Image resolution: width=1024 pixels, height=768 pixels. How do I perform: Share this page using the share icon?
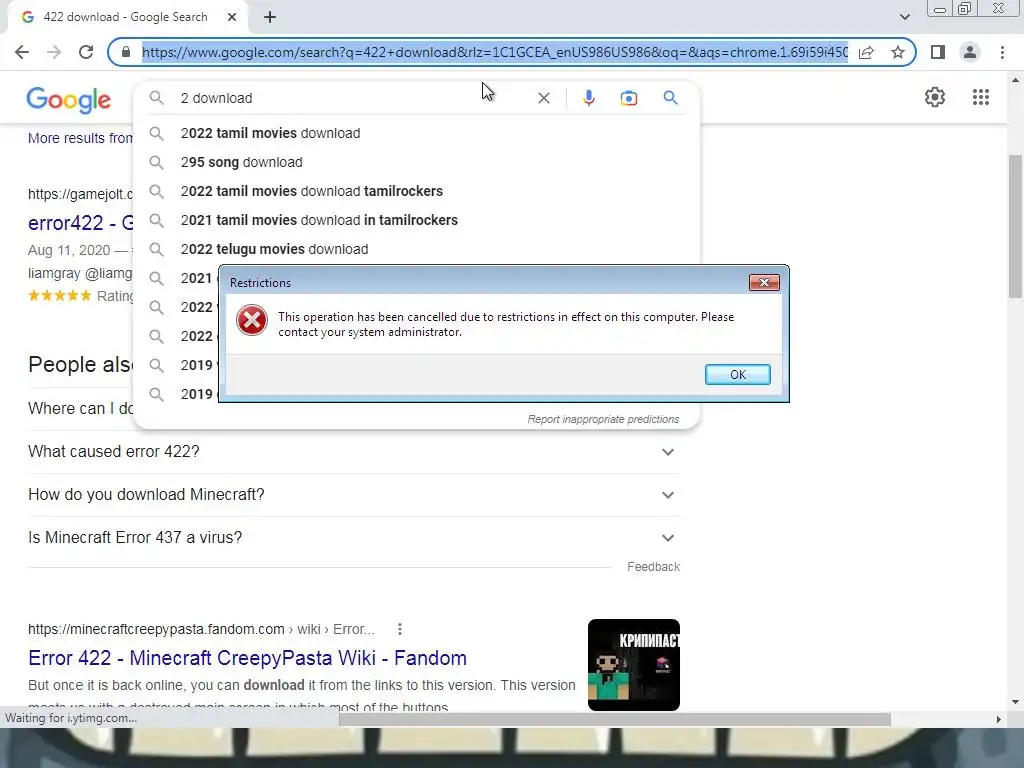click(x=866, y=52)
